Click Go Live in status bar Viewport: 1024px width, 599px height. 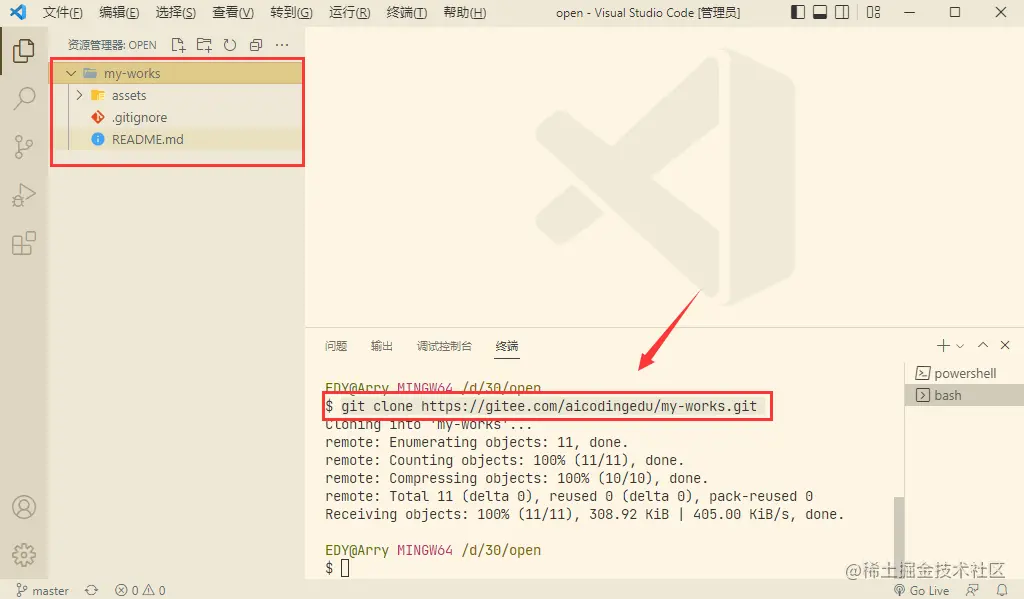921,591
